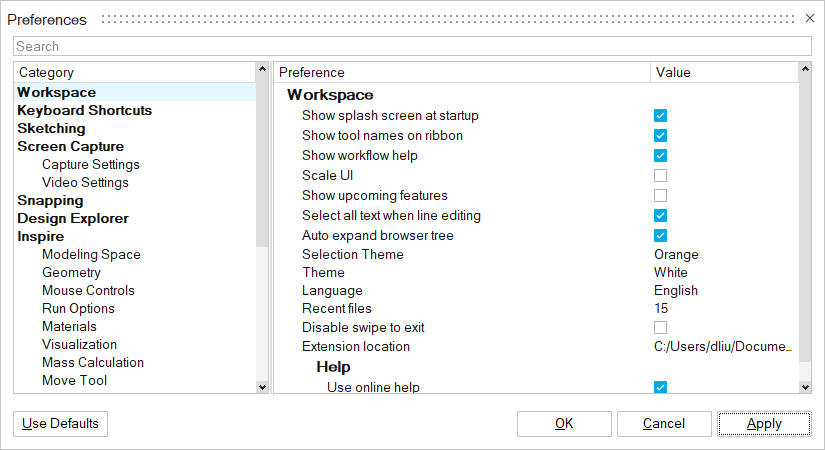
Task: Open Capture Settings category
Action: click(91, 165)
